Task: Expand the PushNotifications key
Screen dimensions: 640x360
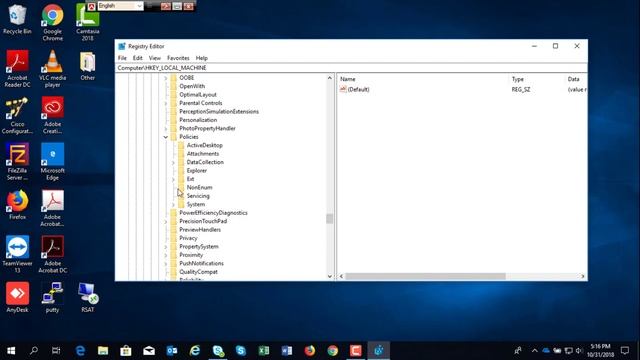Action: pos(166,263)
